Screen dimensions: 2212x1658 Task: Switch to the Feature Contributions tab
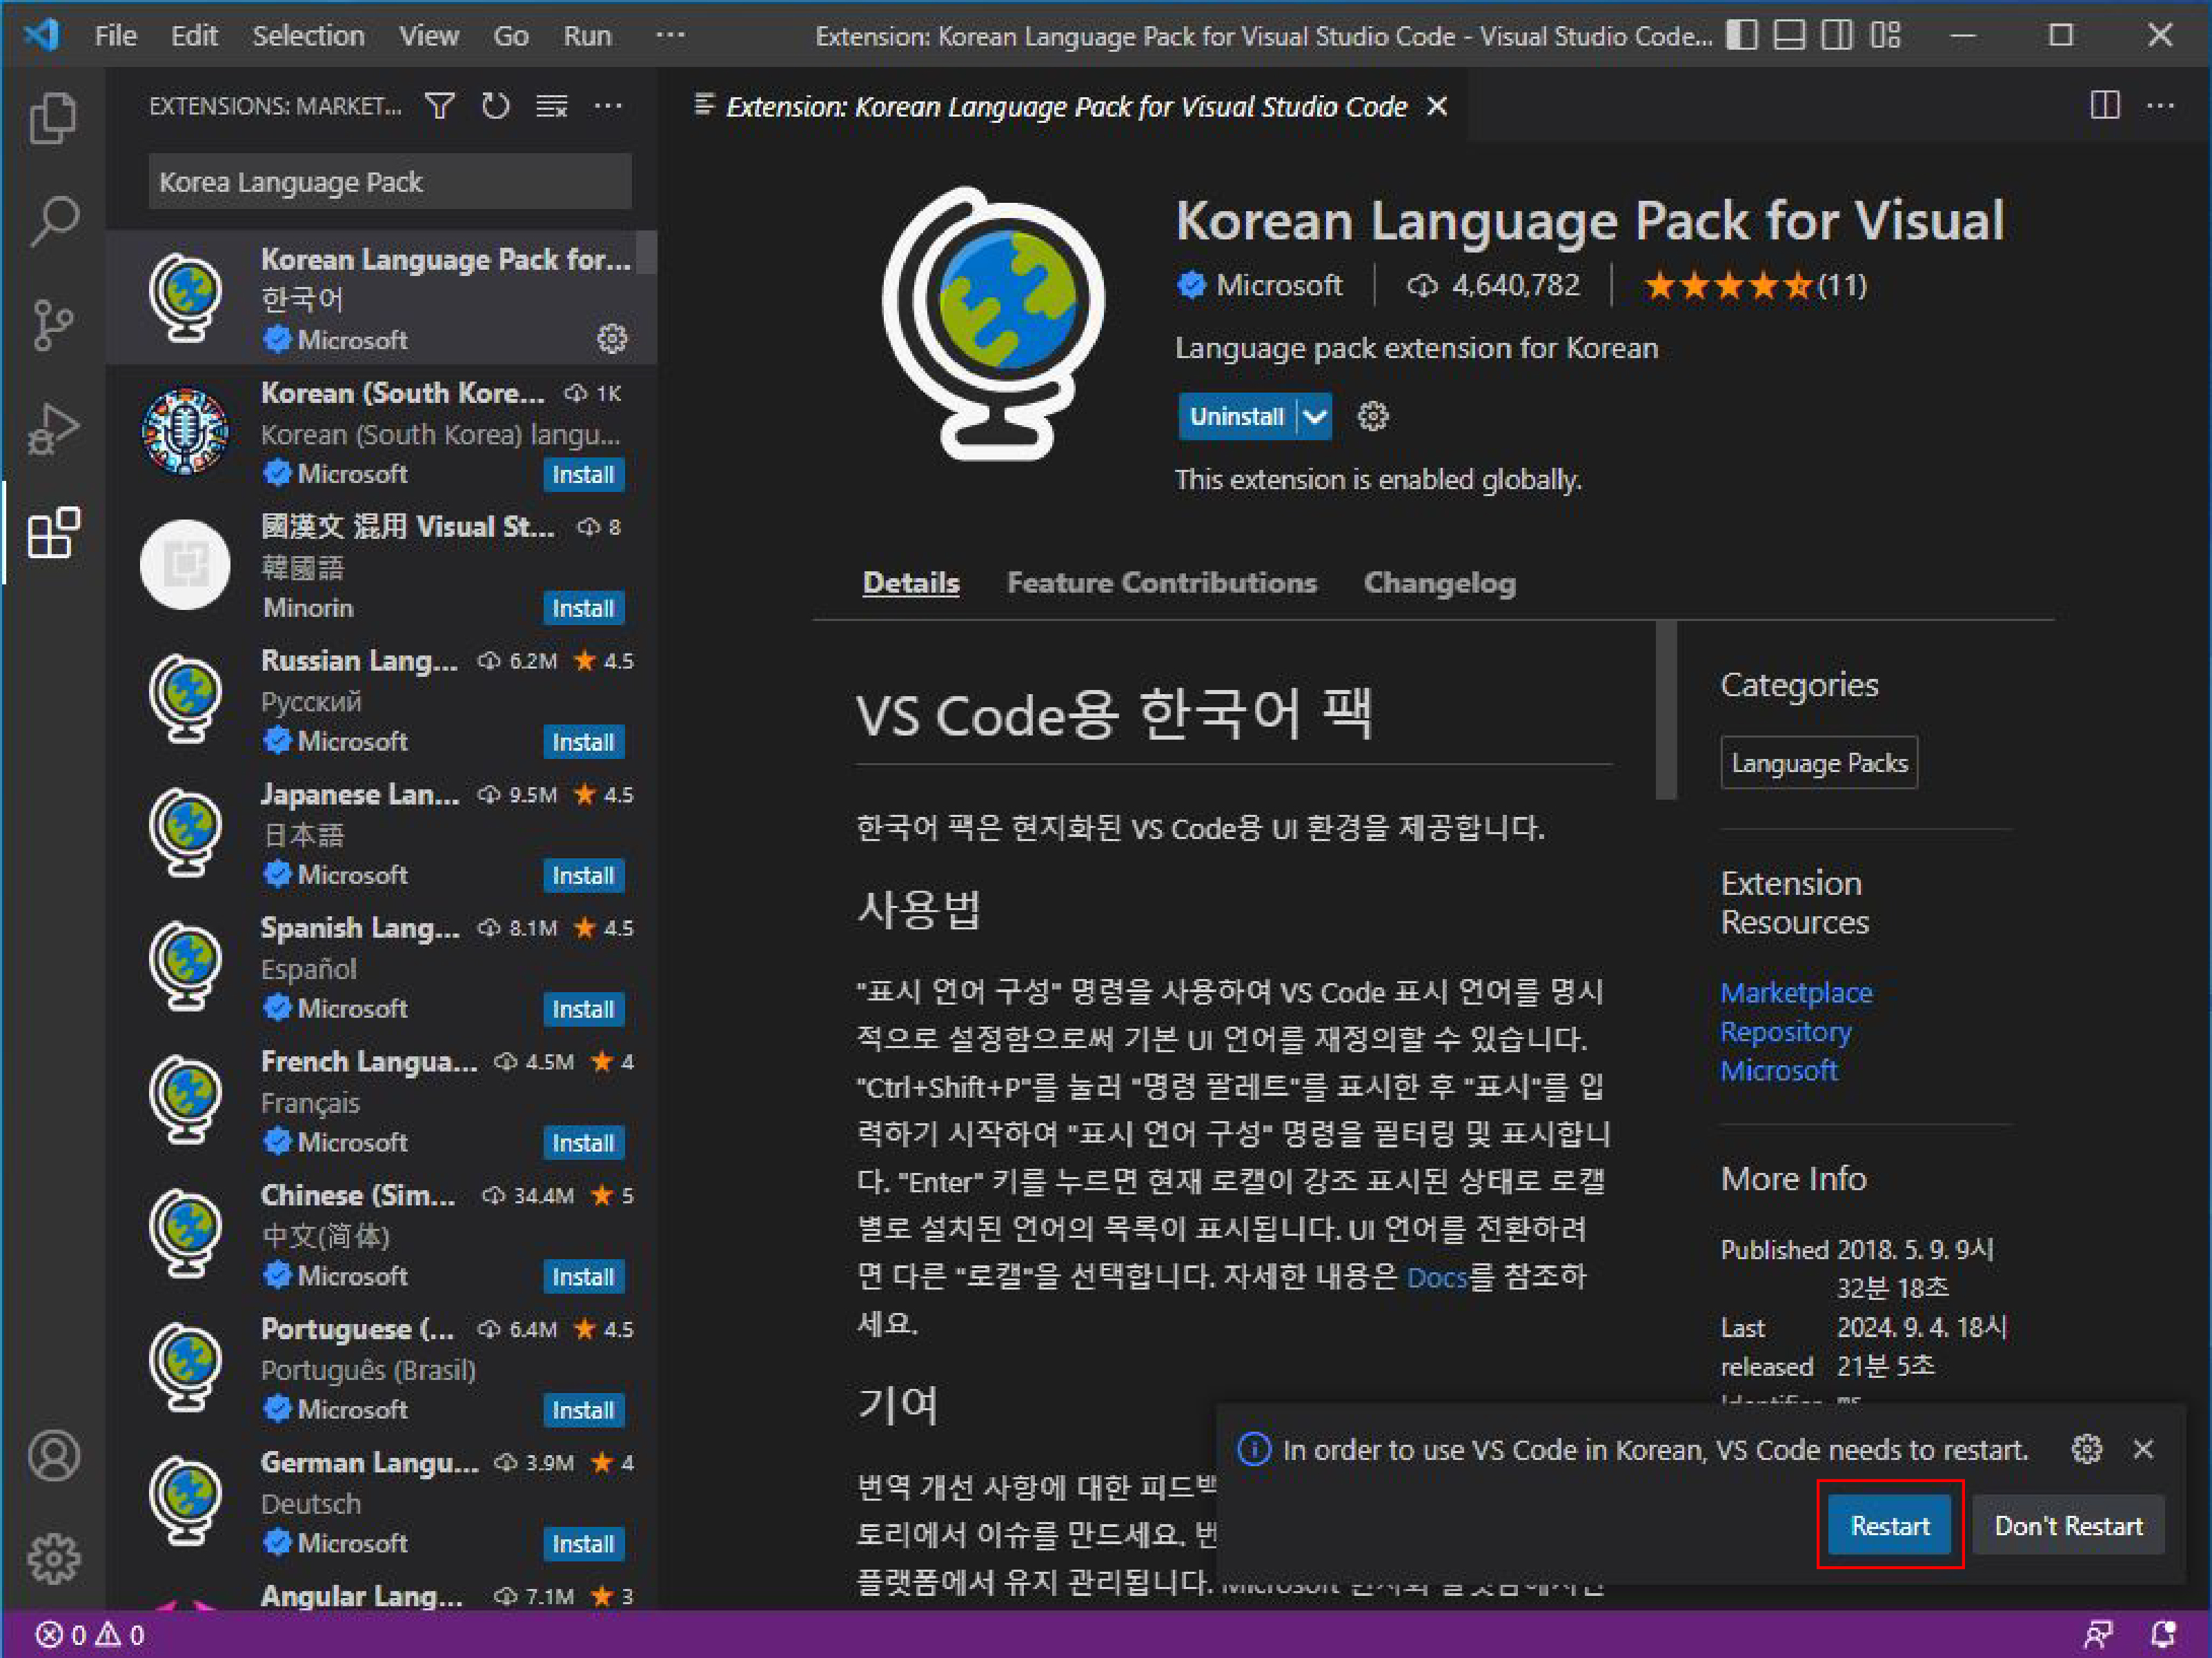pyautogui.click(x=1161, y=582)
